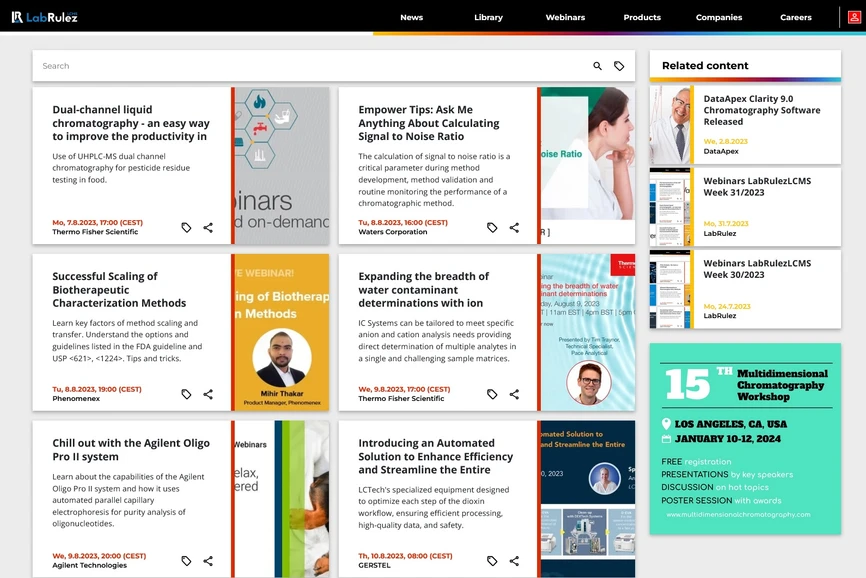Share the Dual-channel liquid chromatography webinar

[208, 227]
